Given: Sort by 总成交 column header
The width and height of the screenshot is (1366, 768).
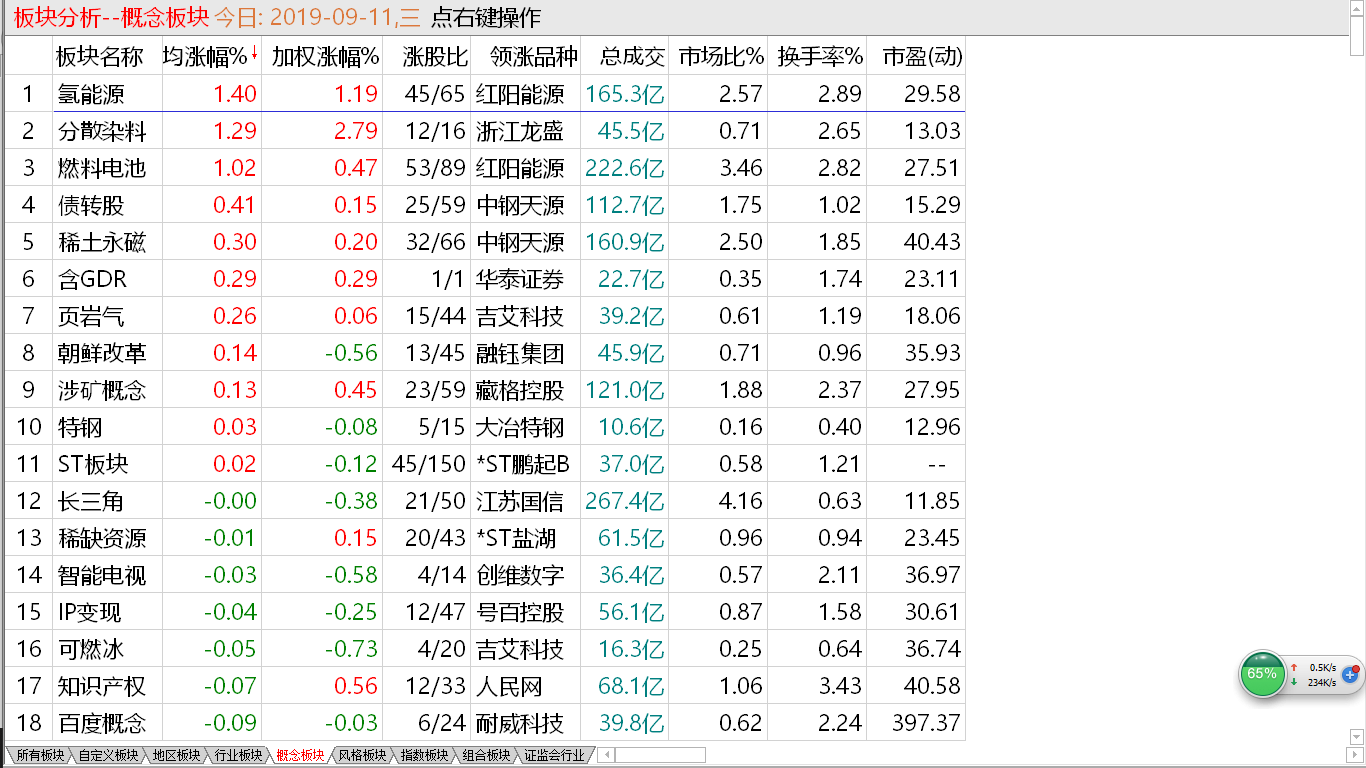Looking at the screenshot, I should [x=626, y=57].
